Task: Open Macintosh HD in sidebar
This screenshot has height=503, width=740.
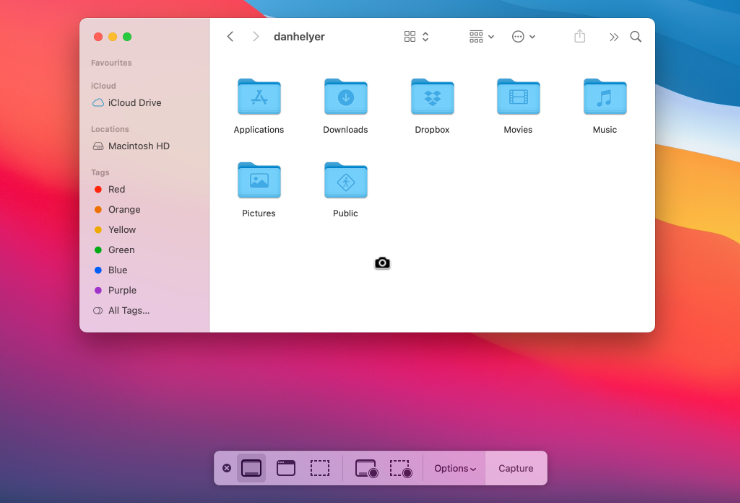Action: click(x=131, y=146)
